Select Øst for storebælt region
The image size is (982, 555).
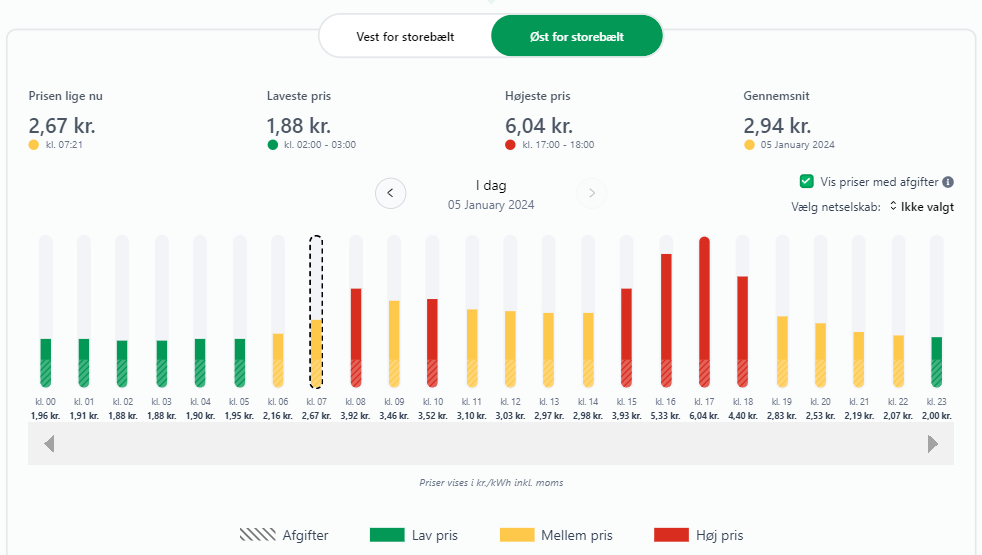tap(577, 36)
